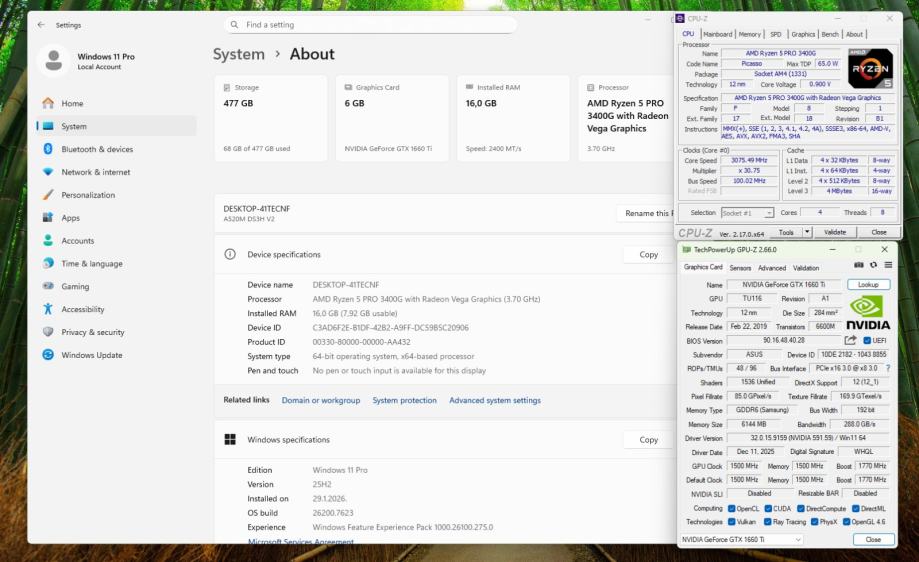The width and height of the screenshot is (919, 562).
Task: Click Windows specifications logo icon
Action: pyautogui.click(x=230, y=440)
